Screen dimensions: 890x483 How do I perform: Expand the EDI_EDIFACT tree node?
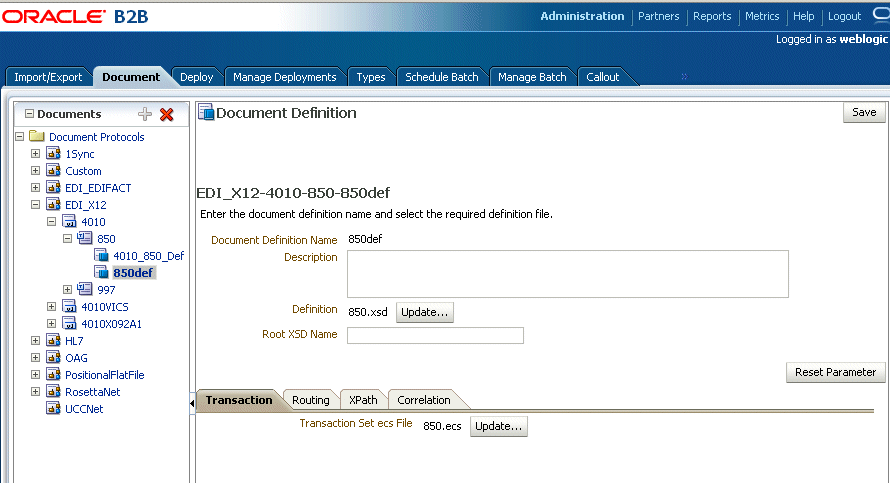pyautogui.click(x=35, y=188)
